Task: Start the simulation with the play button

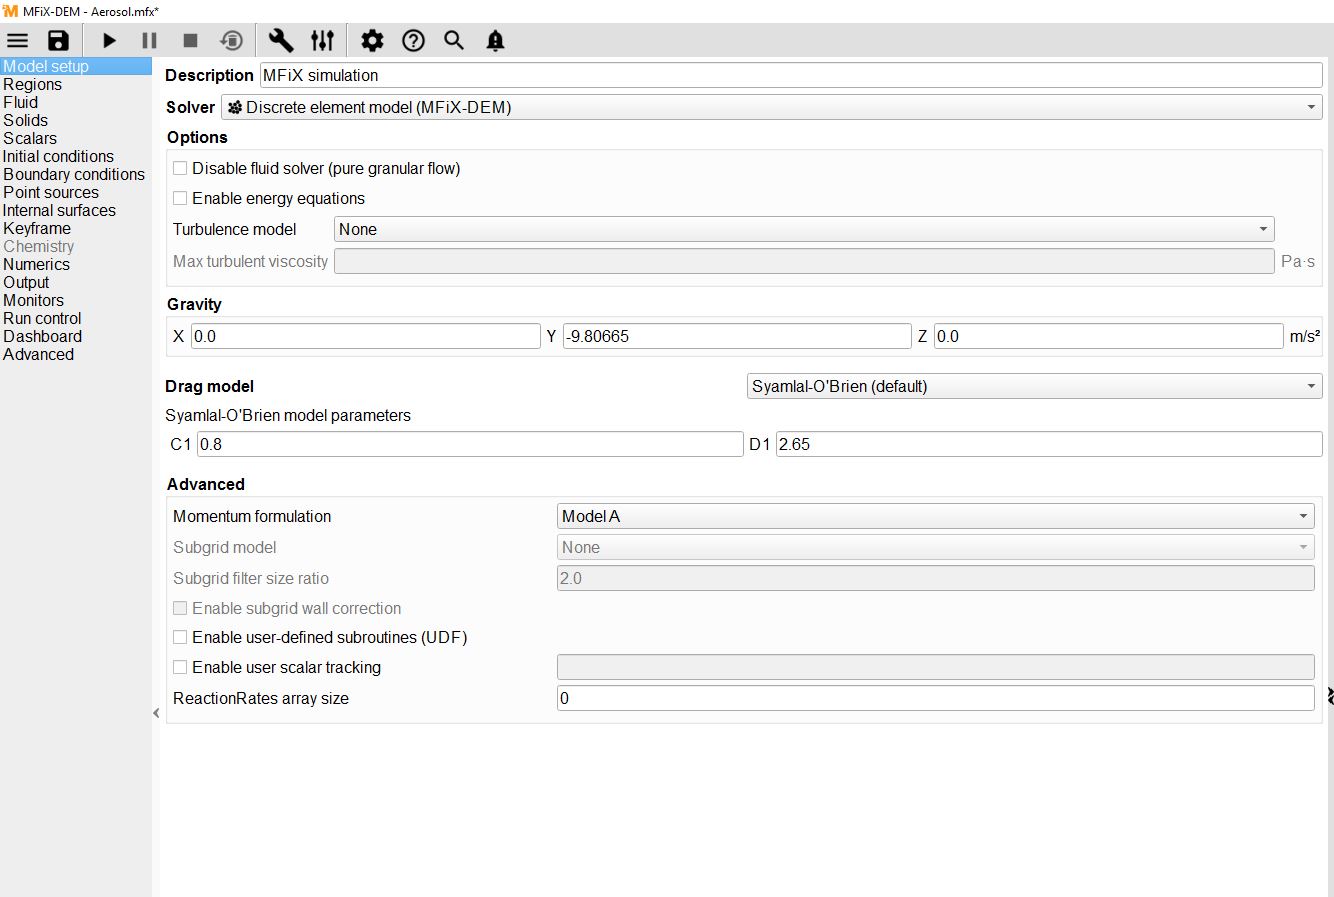Action: click(x=110, y=41)
